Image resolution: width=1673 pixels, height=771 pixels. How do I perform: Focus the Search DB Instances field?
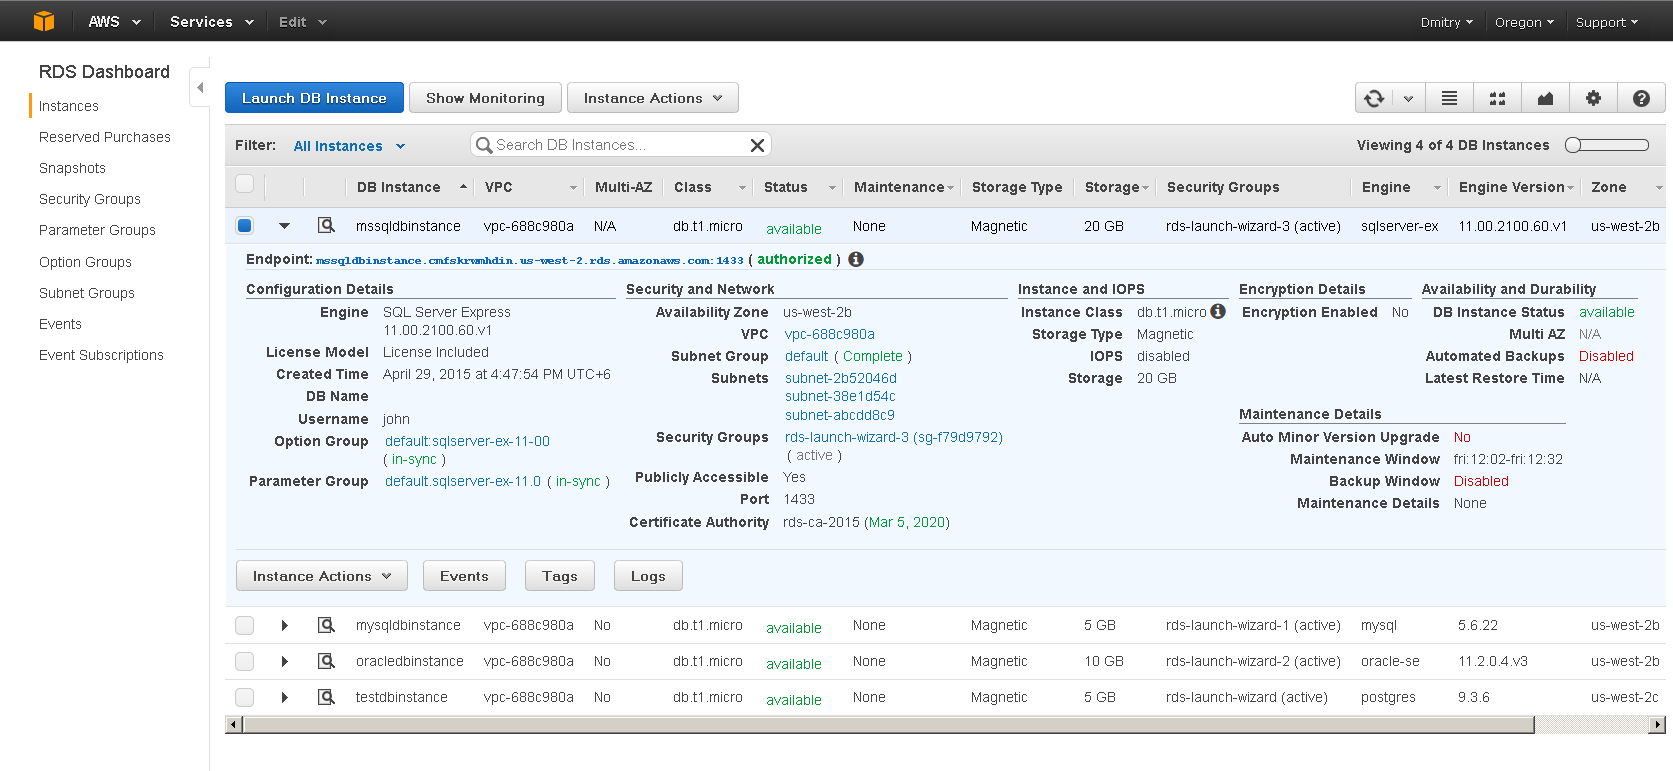click(620, 145)
